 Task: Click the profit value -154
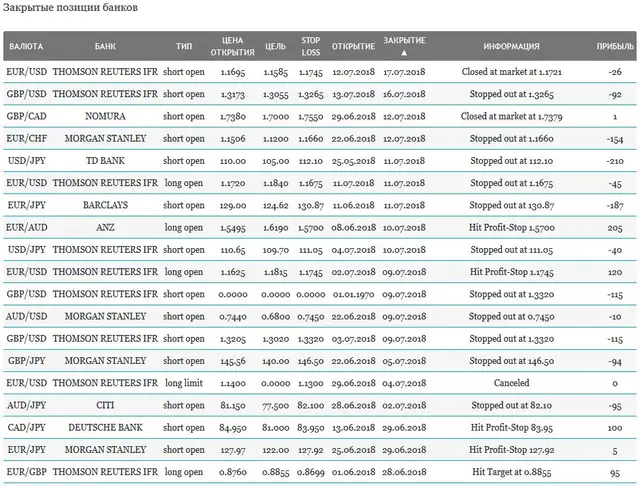click(615, 139)
